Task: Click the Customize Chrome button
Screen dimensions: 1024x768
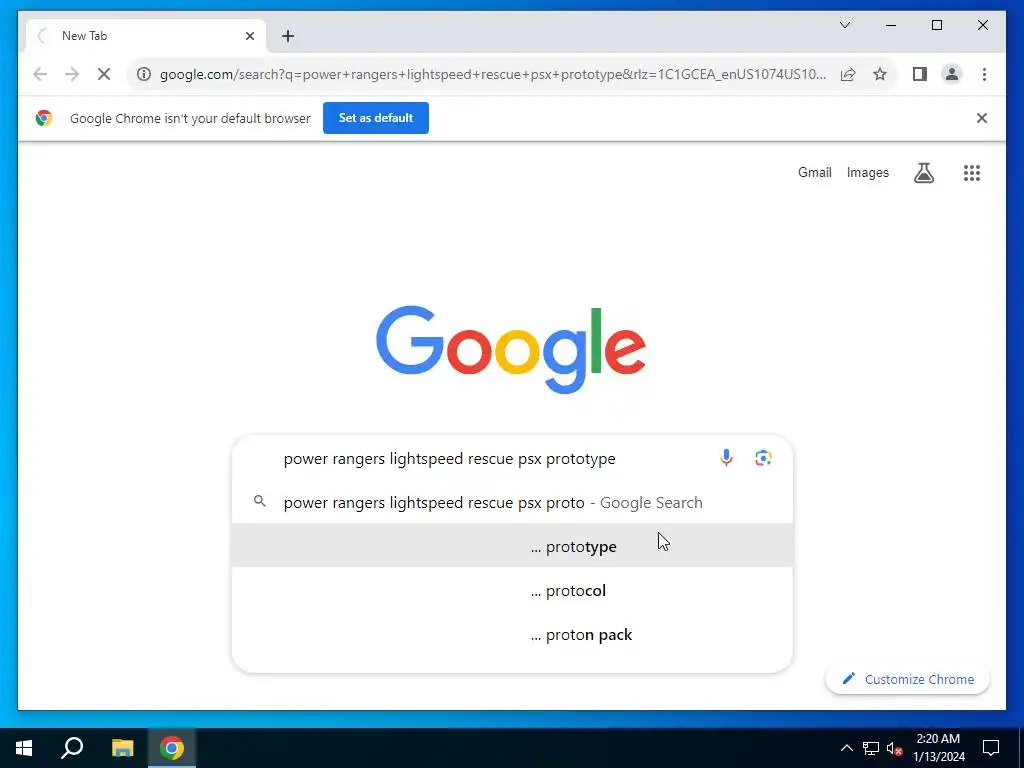Action: coord(907,679)
